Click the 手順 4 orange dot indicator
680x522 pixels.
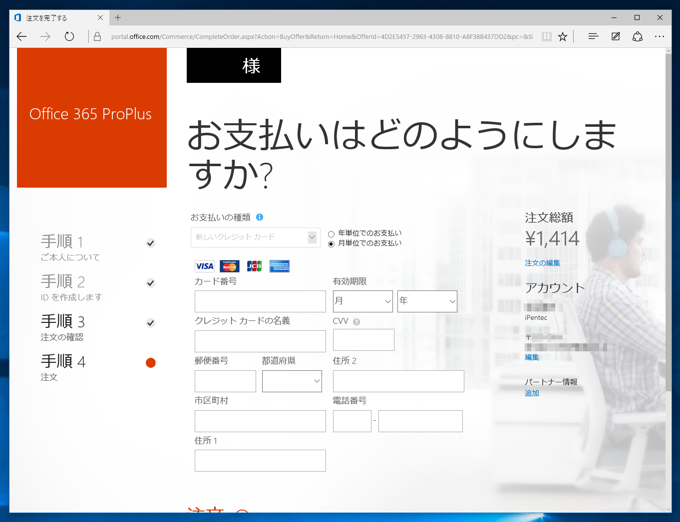(150, 362)
